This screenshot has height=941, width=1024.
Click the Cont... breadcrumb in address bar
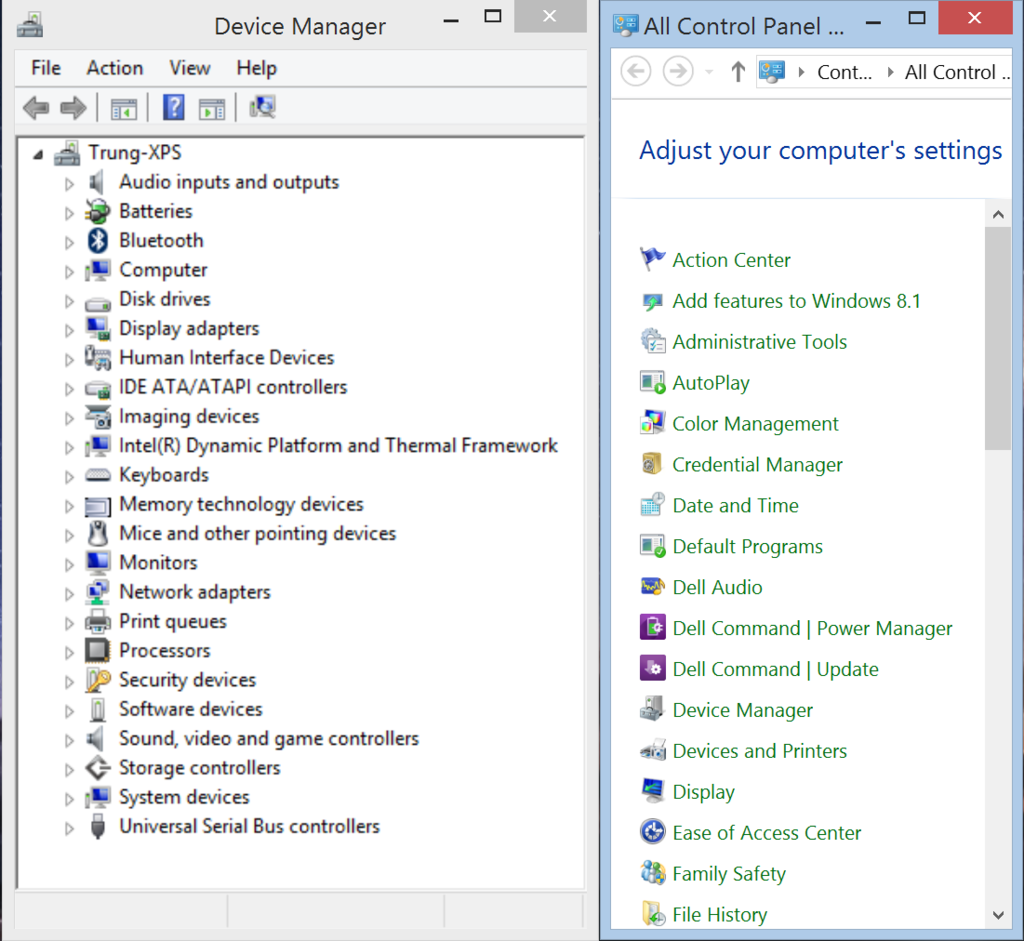[x=844, y=72]
